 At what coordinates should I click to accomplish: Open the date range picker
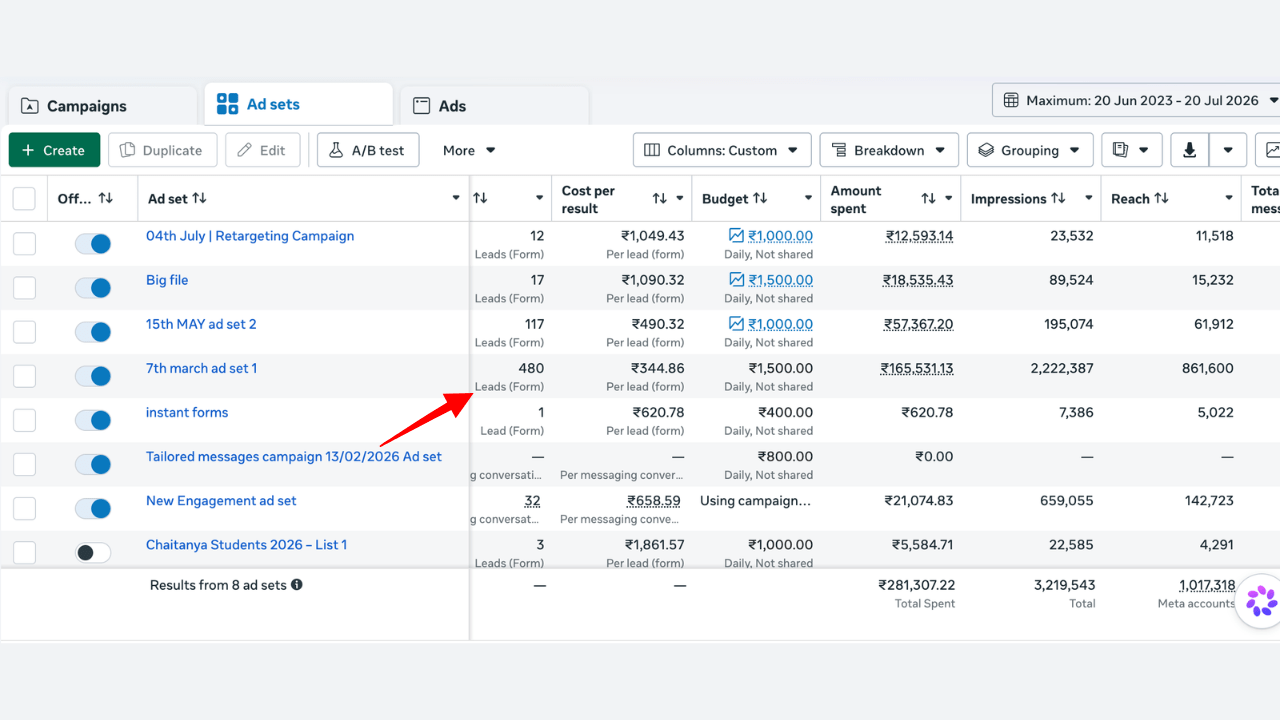1138,100
